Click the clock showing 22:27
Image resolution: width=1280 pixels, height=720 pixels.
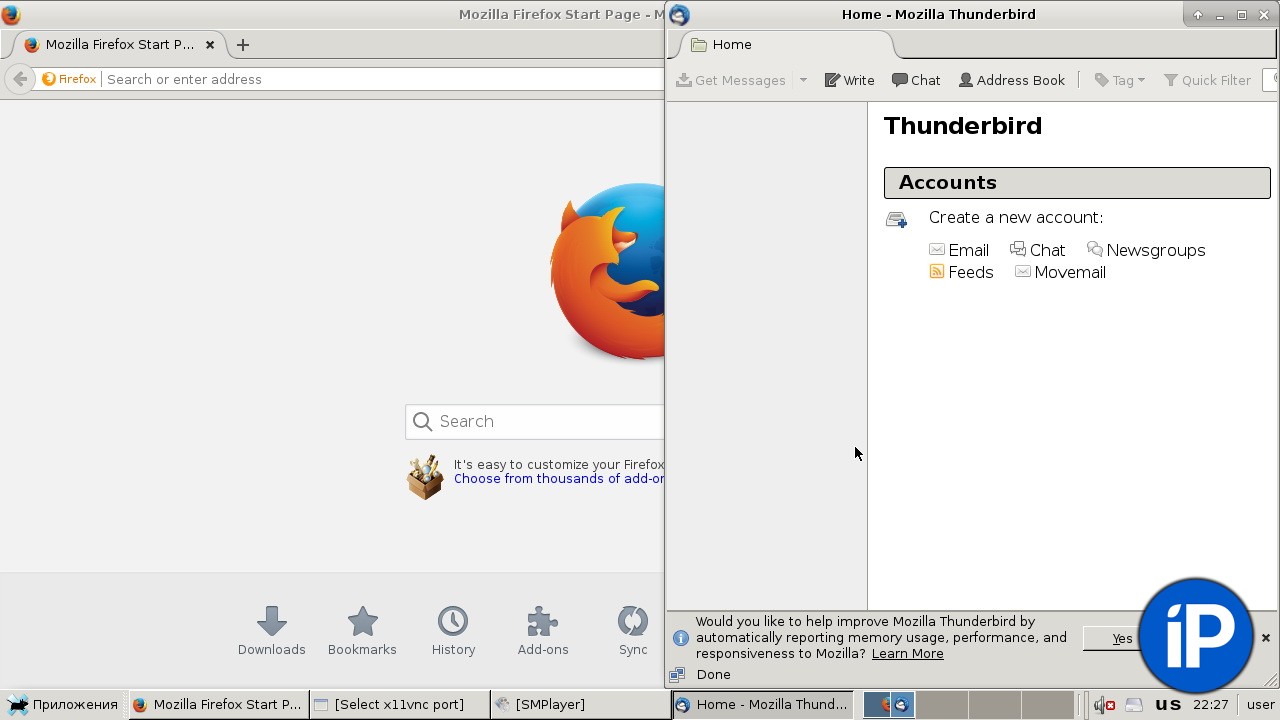1211,705
